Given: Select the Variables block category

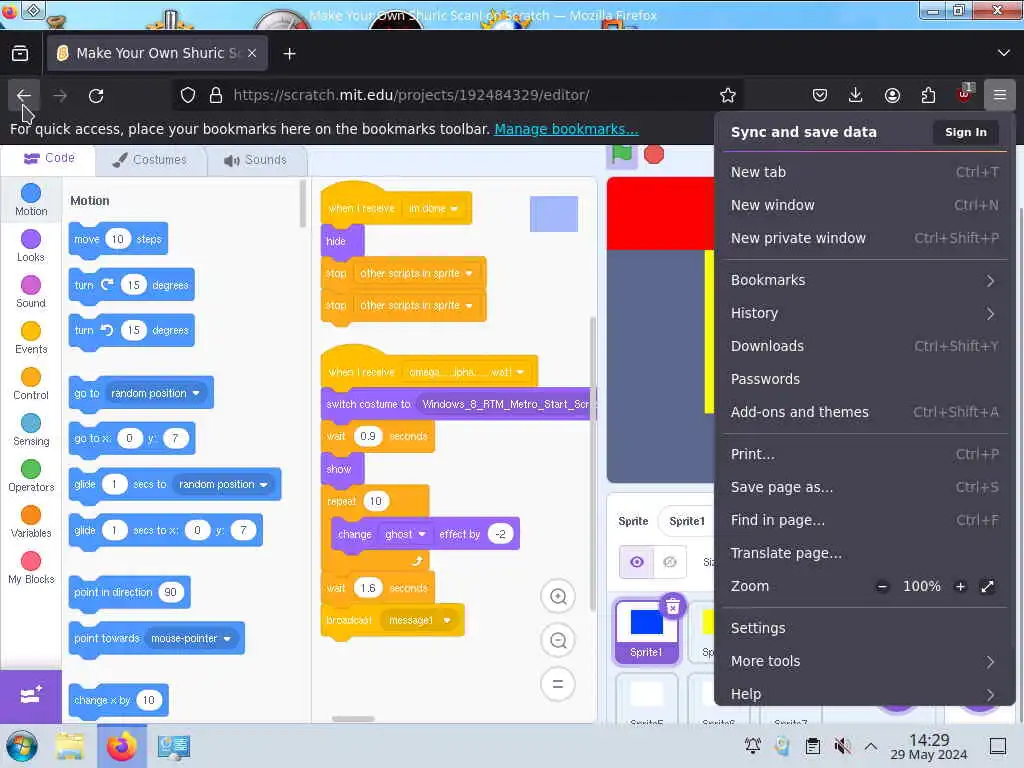Looking at the screenshot, I should pyautogui.click(x=31, y=522).
